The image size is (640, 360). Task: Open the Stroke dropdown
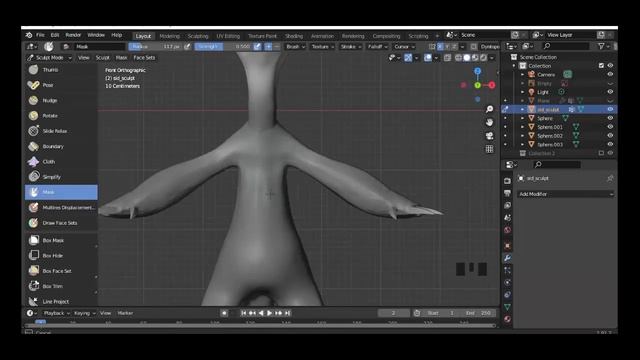351,47
